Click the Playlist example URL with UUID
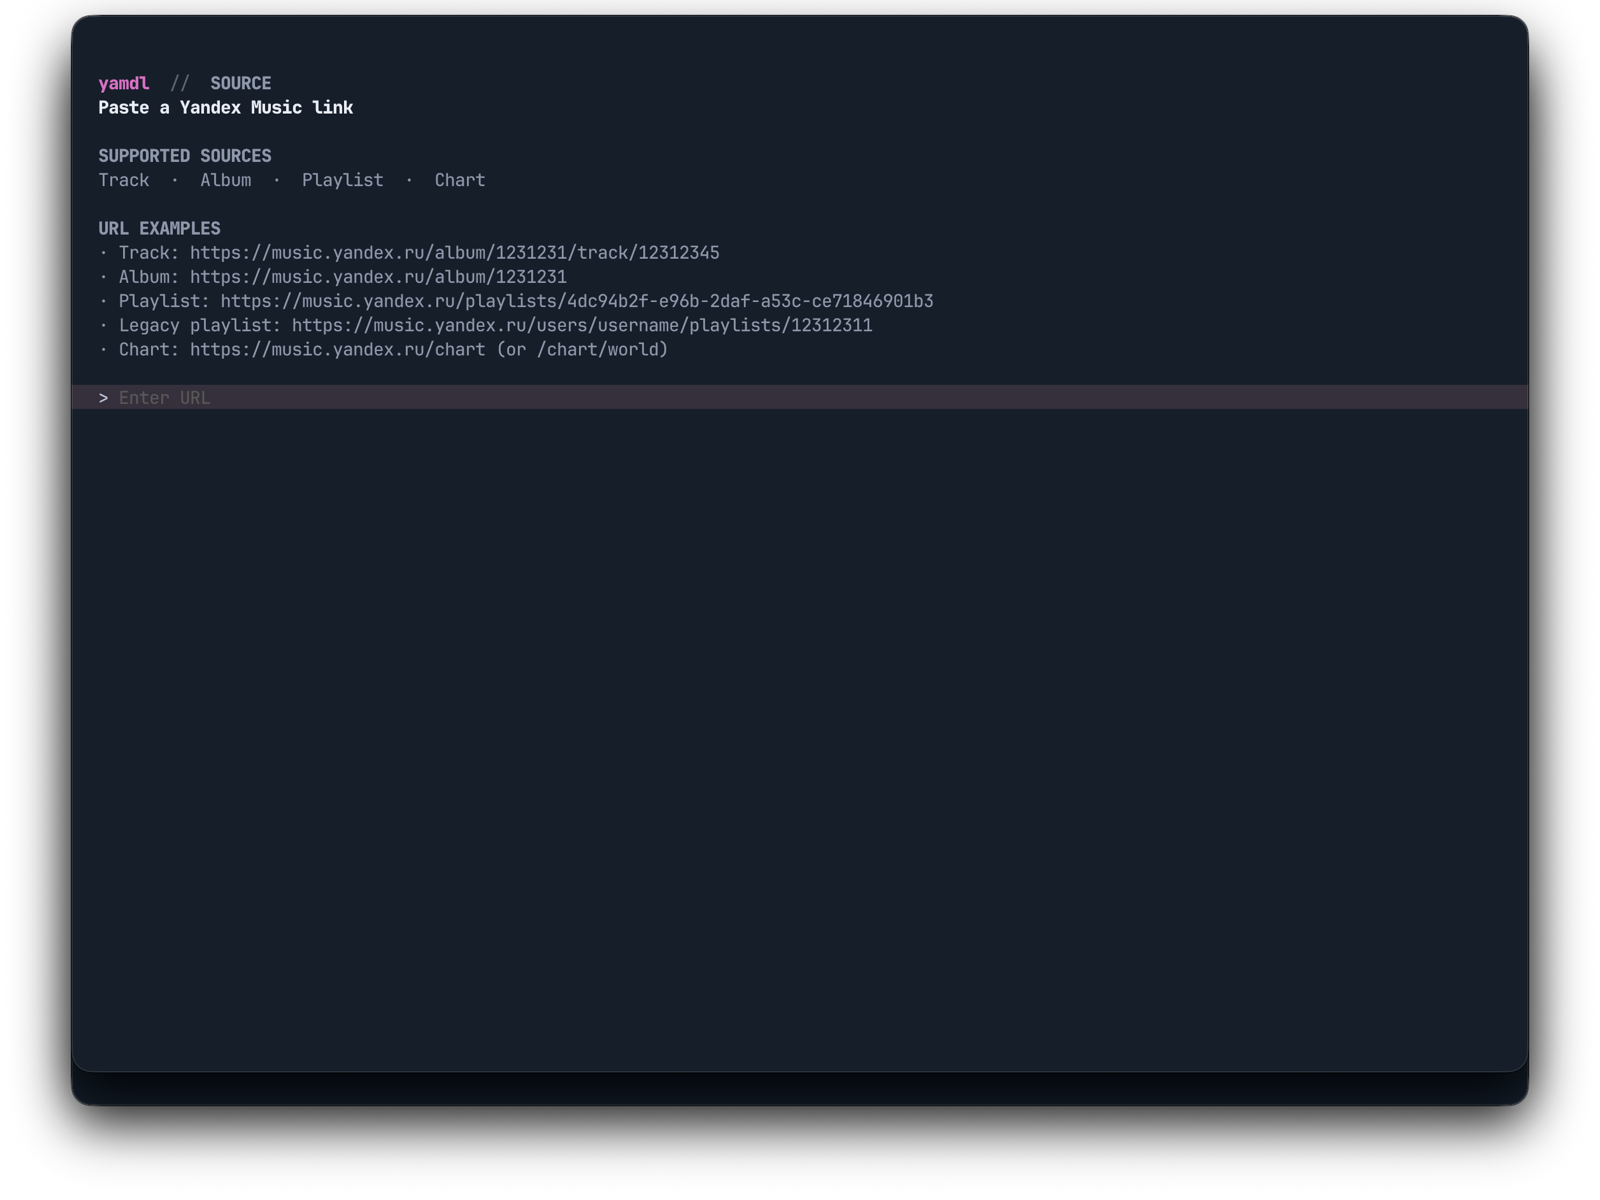1600x1200 pixels. (x=517, y=301)
